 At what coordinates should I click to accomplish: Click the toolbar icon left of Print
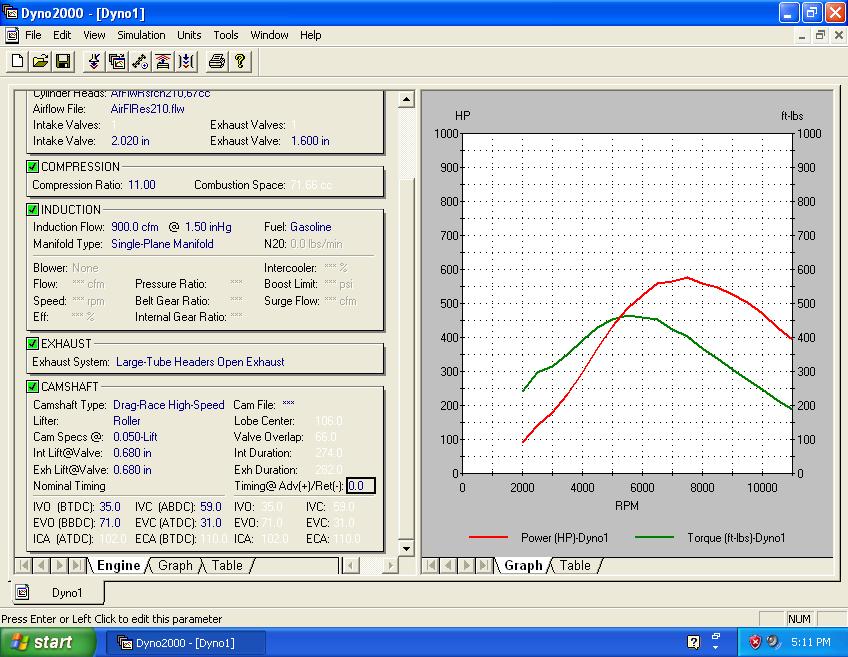pos(186,62)
